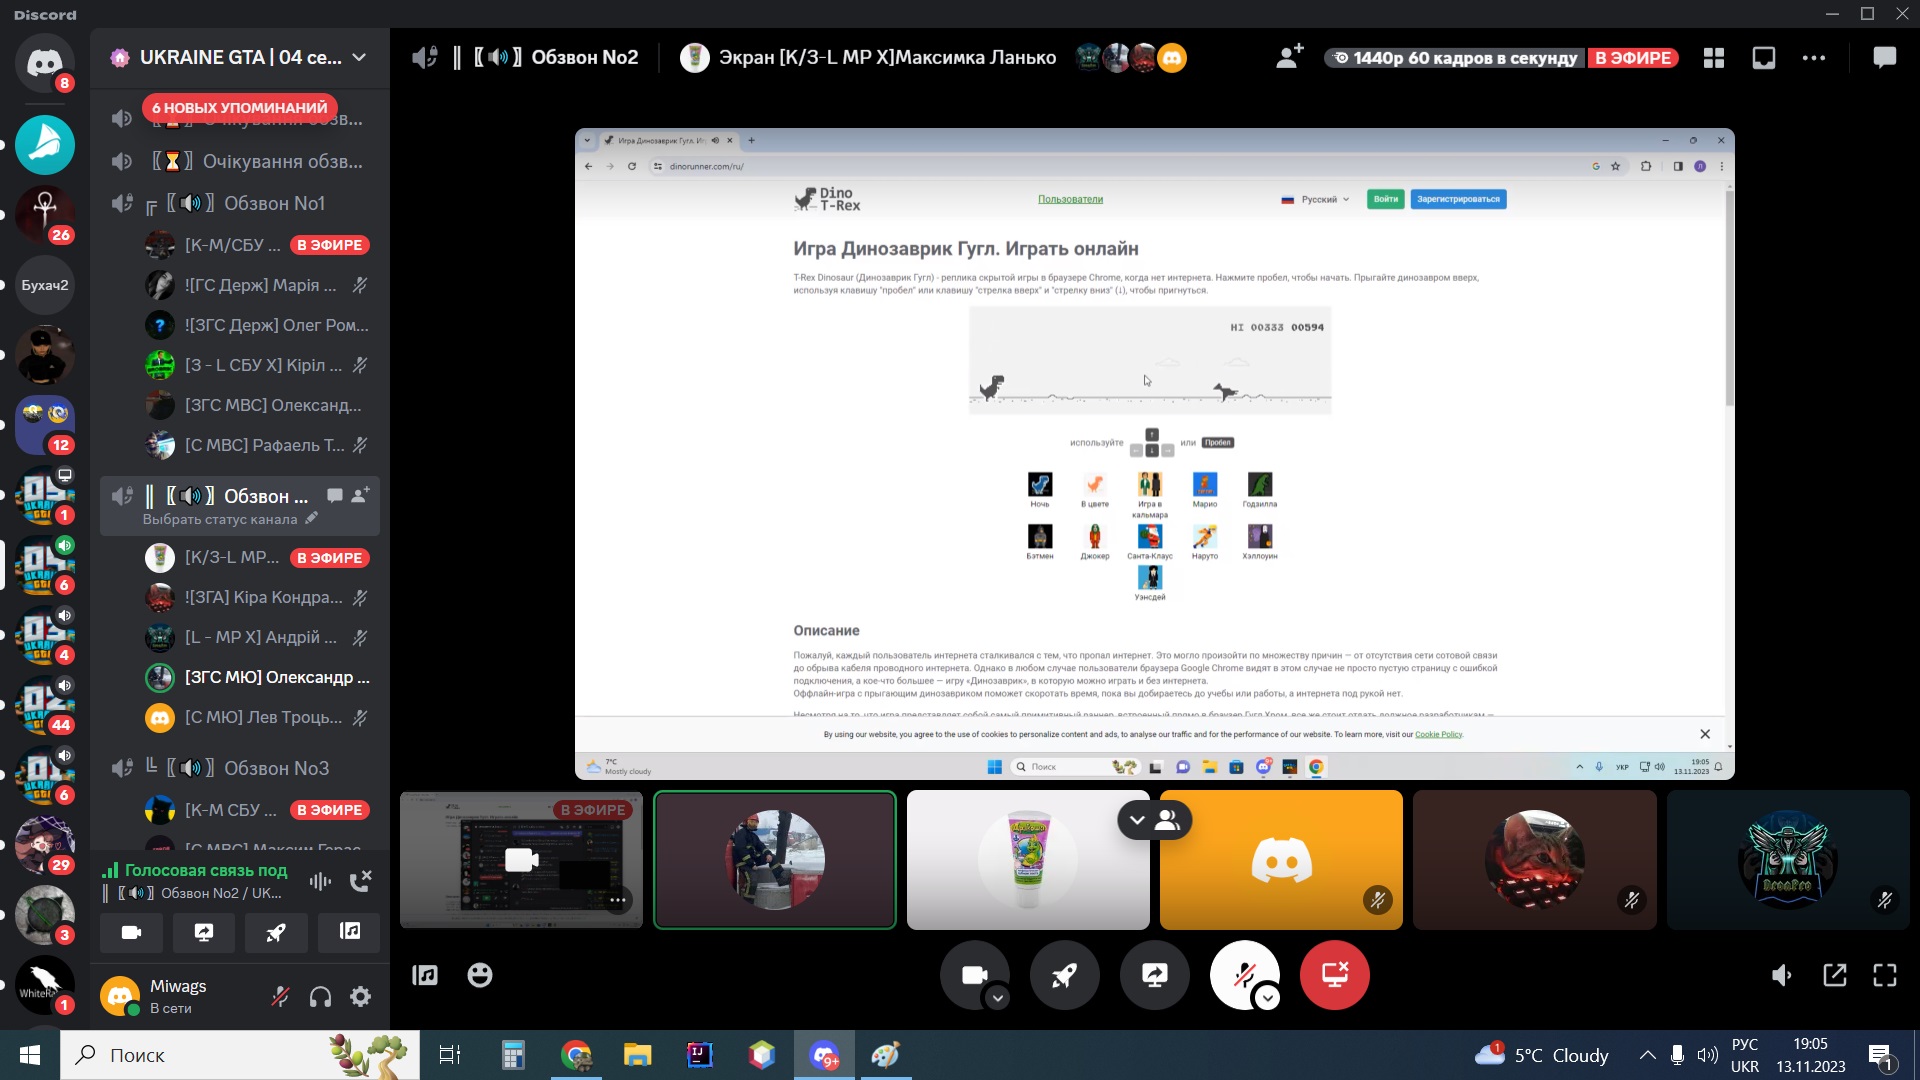
Task: Show hidden system tray icons
Action: [1647, 1055]
